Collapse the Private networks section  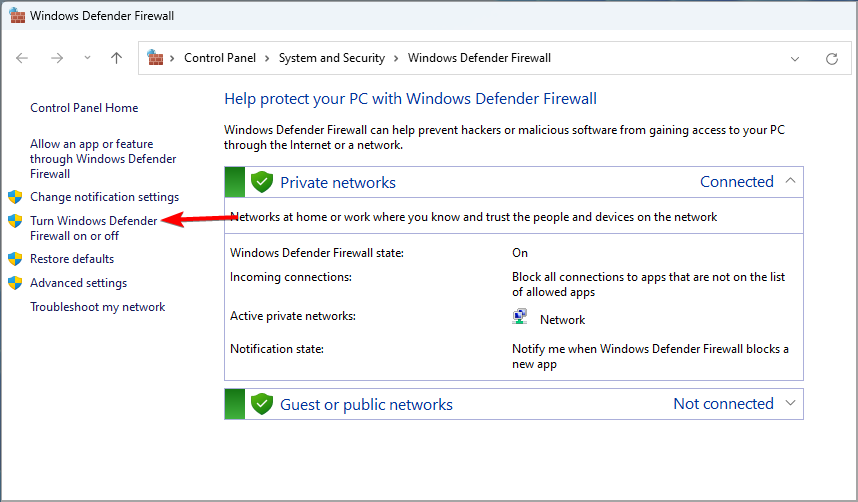(x=790, y=181)
